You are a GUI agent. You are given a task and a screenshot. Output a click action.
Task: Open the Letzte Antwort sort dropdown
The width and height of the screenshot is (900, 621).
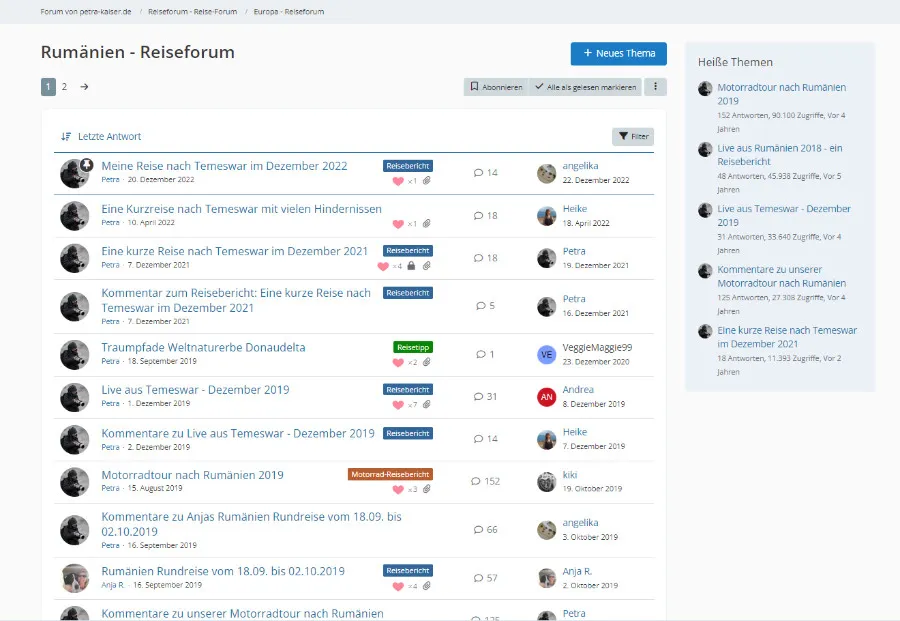pyautogui.click(x=101, y=136)
